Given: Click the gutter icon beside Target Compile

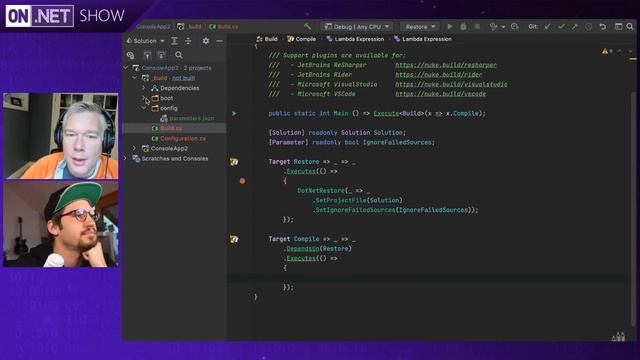Looking at the screenshot, I should tap(234, 239).
